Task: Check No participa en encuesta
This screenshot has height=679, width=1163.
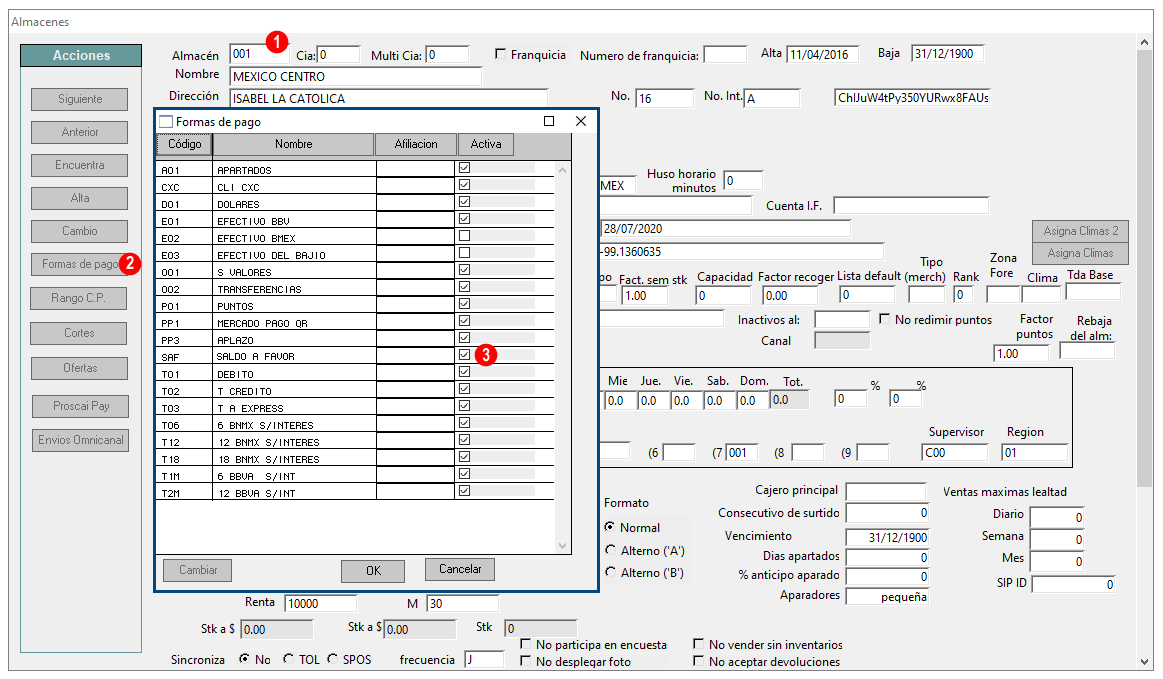Action: coord(526,644)
